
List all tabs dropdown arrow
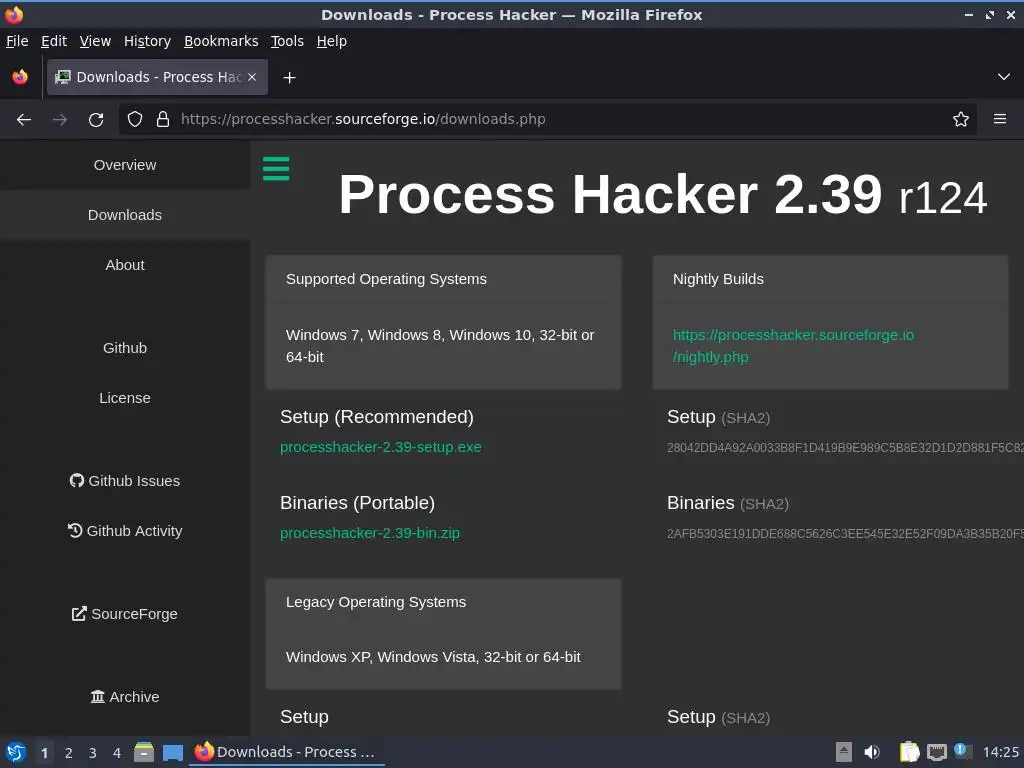click(x=1004, y=77)
